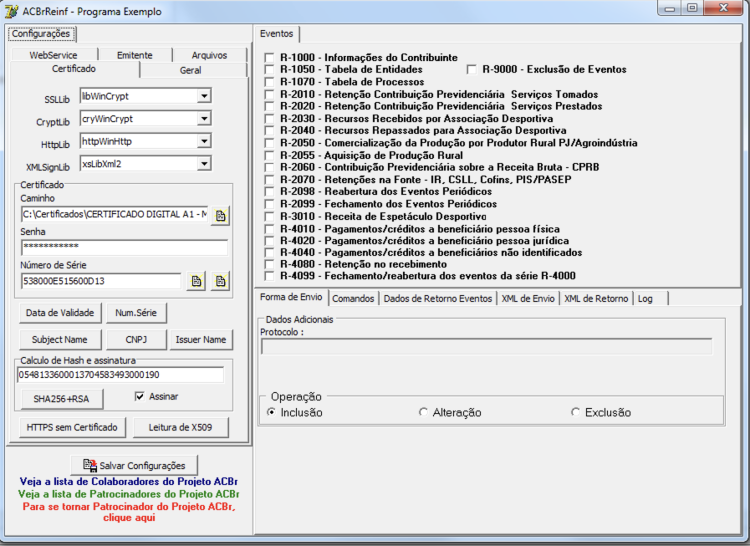This screenshot has width=750, height=546.
Task: Click the Protocolo text field
Action: click(486, 346)
